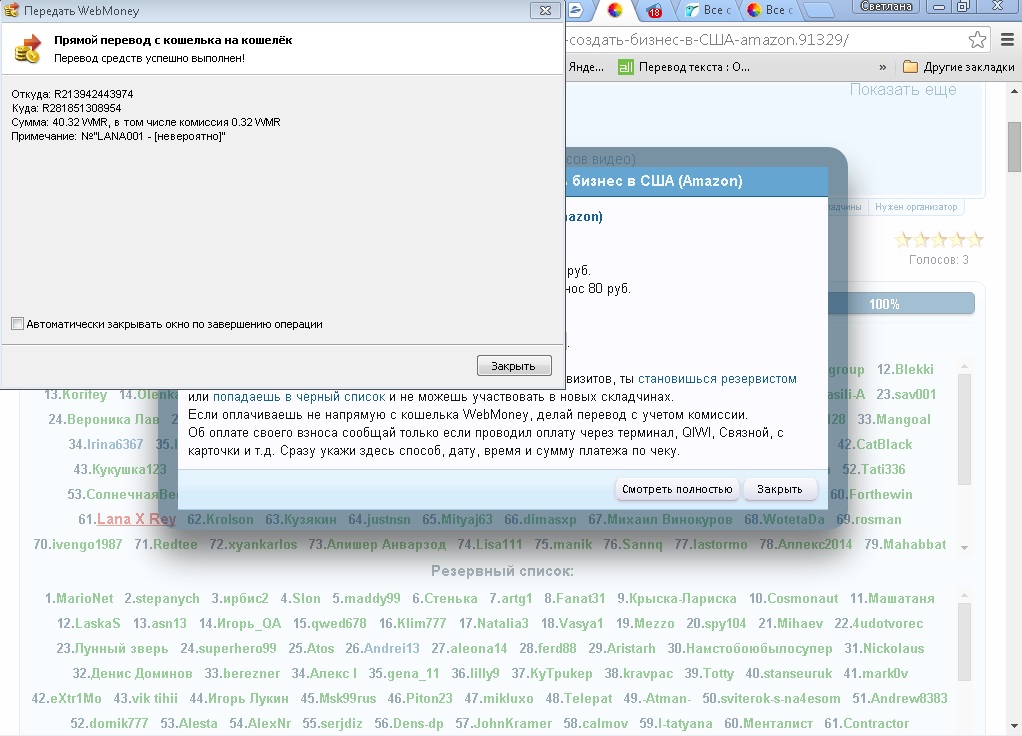Switch to the rightmost Все с color-wheel tab

coord(770,10)
